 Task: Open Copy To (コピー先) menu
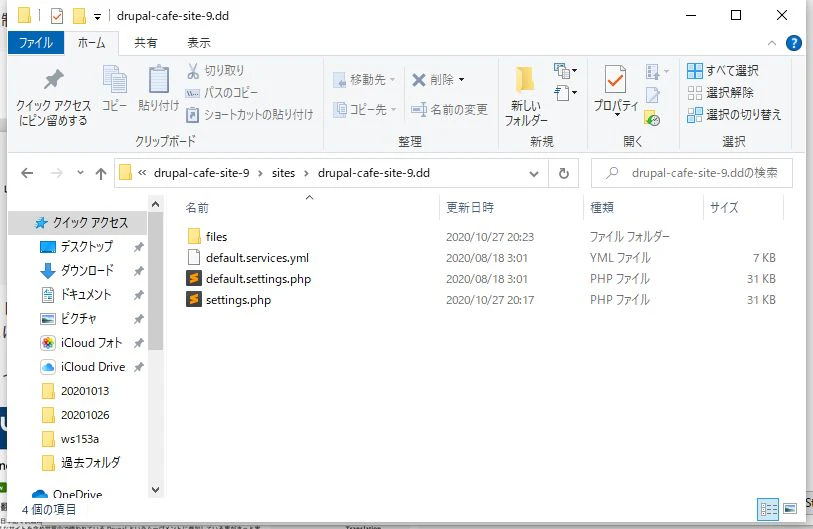click(364, 109)
